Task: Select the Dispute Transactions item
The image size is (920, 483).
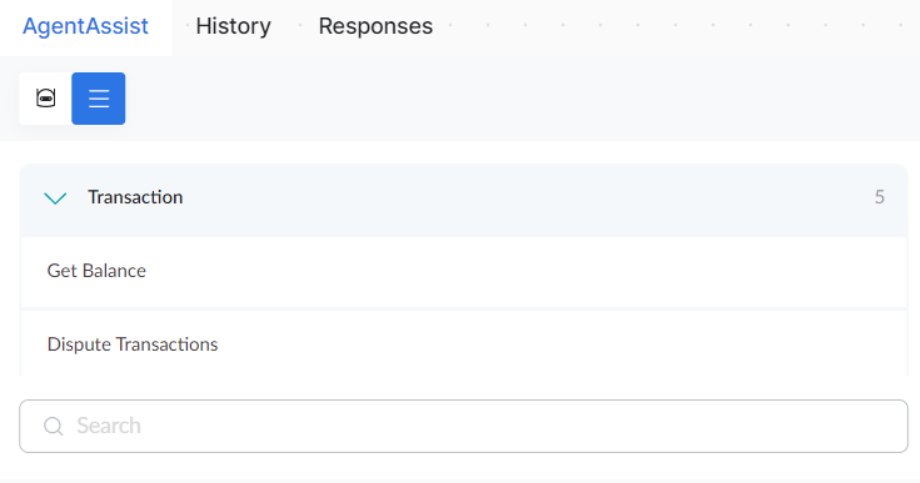Action: [132, 345]
